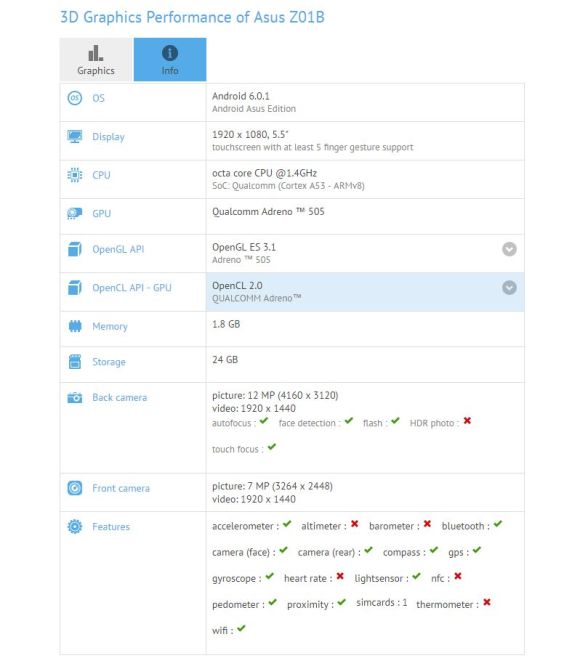Click the camera (rear) check mark
This screenshot has width=580, height=658.
pos(368,550)
